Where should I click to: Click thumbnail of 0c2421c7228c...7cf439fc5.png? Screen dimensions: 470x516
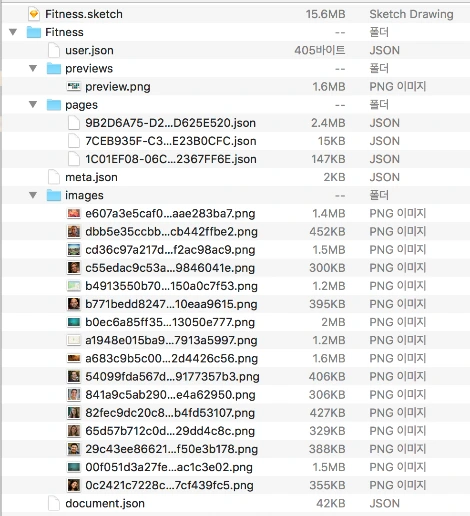click(74, 485)
